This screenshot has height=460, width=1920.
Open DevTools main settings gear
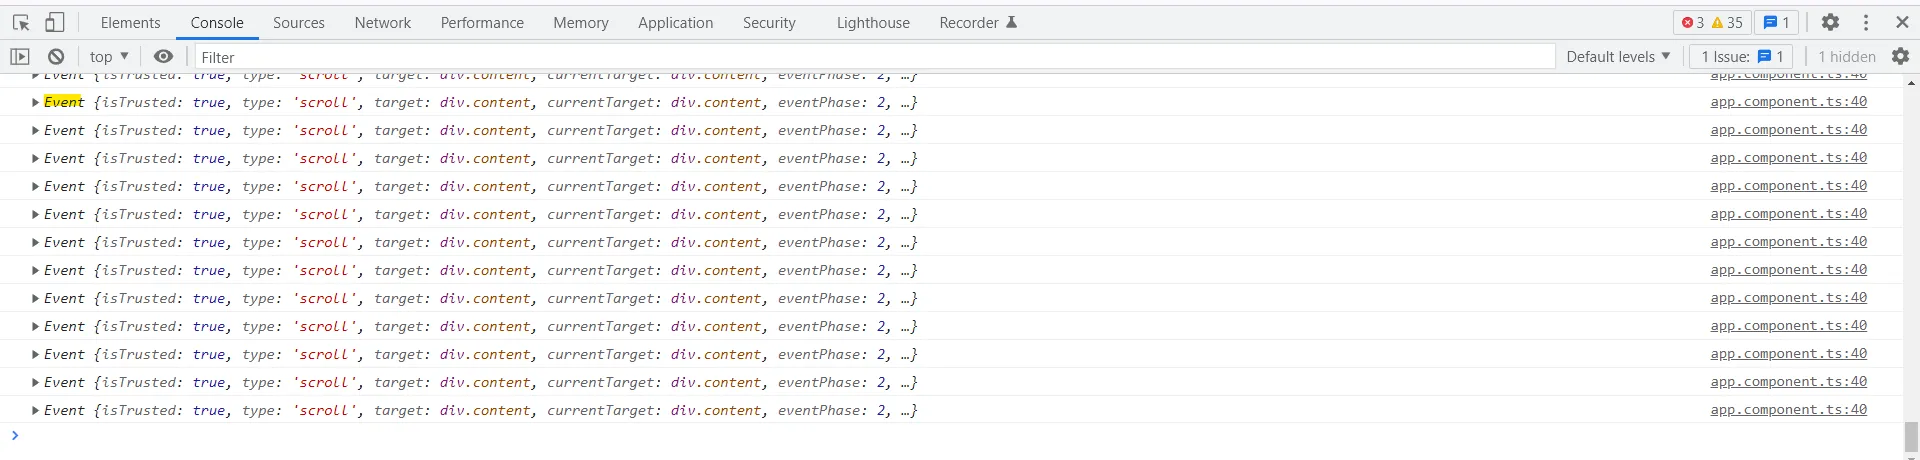click(1830, 22)
